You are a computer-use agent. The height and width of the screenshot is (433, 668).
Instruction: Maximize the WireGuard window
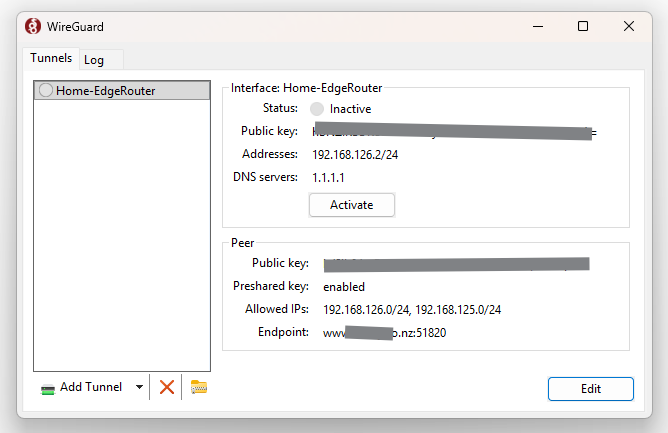583,27
